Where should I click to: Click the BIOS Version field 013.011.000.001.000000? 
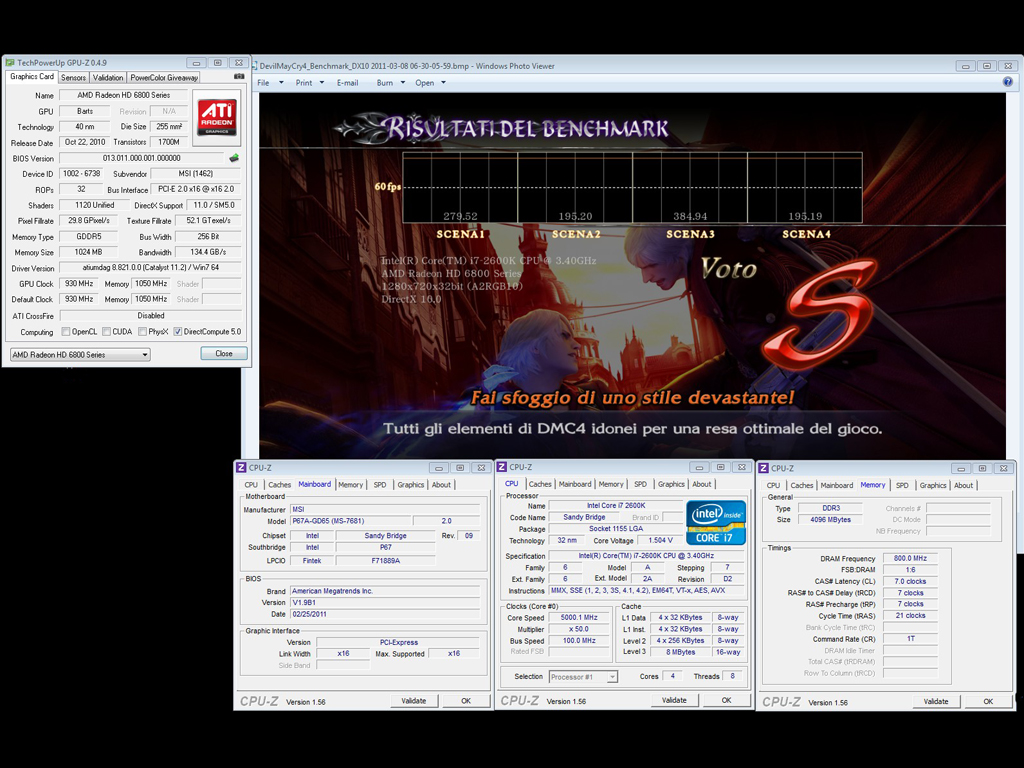pos(142,158)
